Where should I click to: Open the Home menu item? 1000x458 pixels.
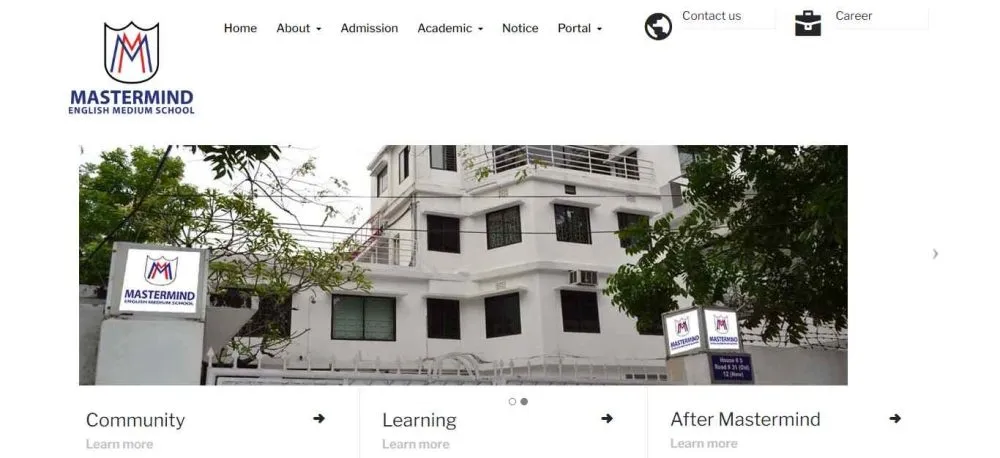pyautogui.click(x=240, y=28)
